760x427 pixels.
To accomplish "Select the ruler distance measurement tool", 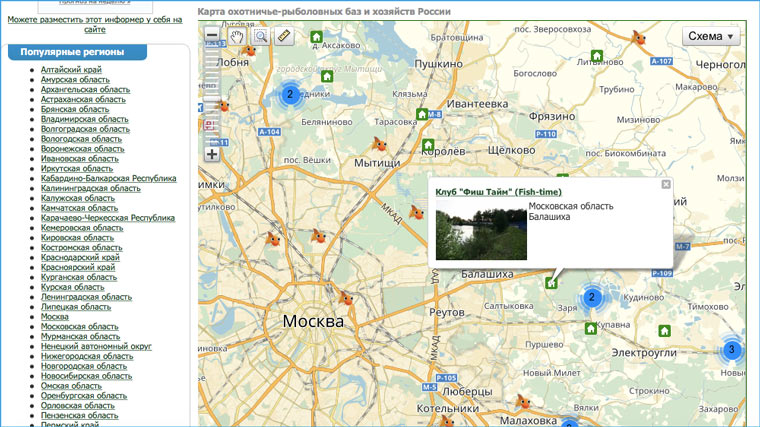I will (284, 36).
